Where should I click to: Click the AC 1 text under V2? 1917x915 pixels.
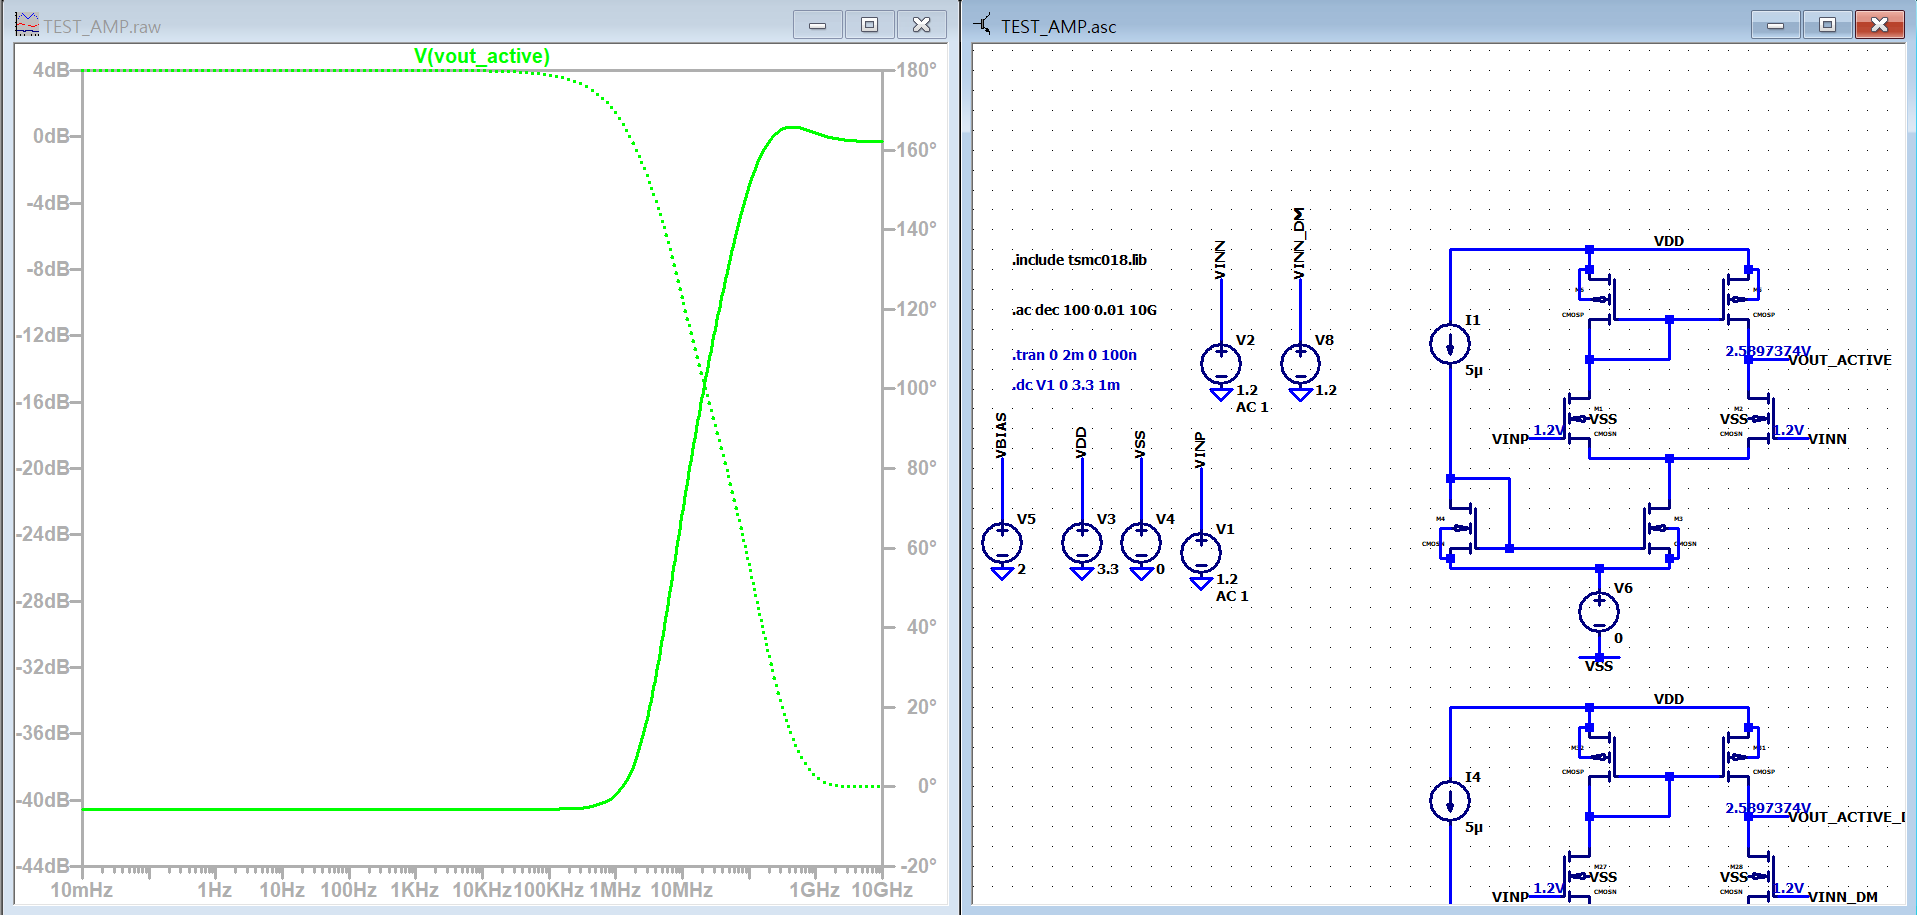pyautogui.click(x=1252, y=407)
